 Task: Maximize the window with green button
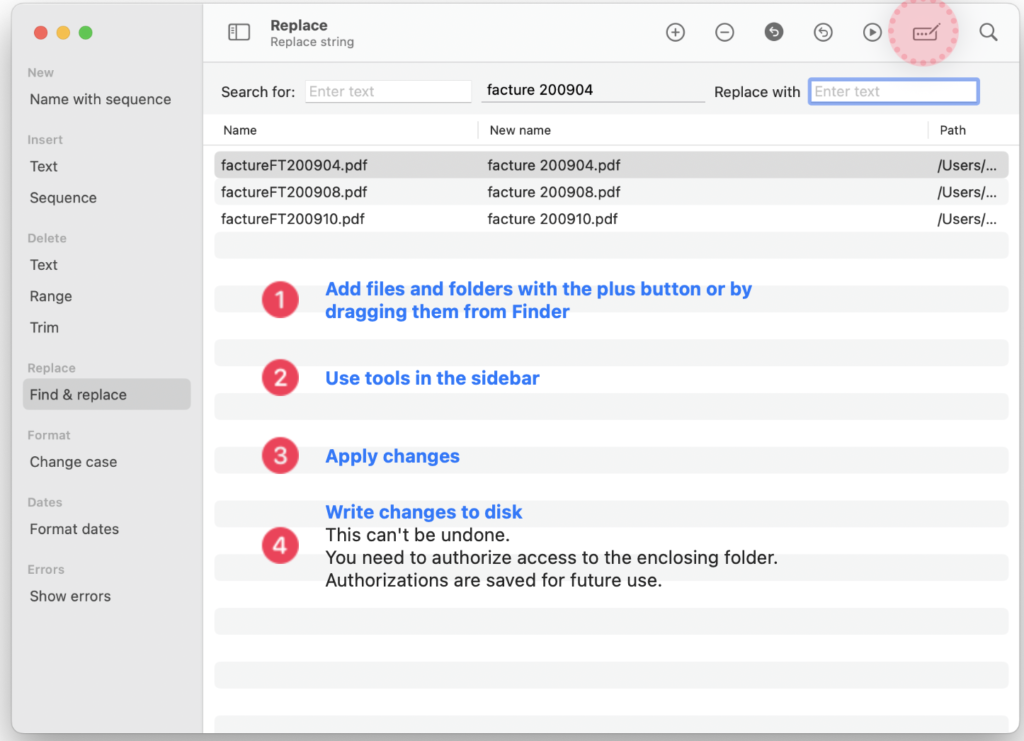tap(86, 33)
